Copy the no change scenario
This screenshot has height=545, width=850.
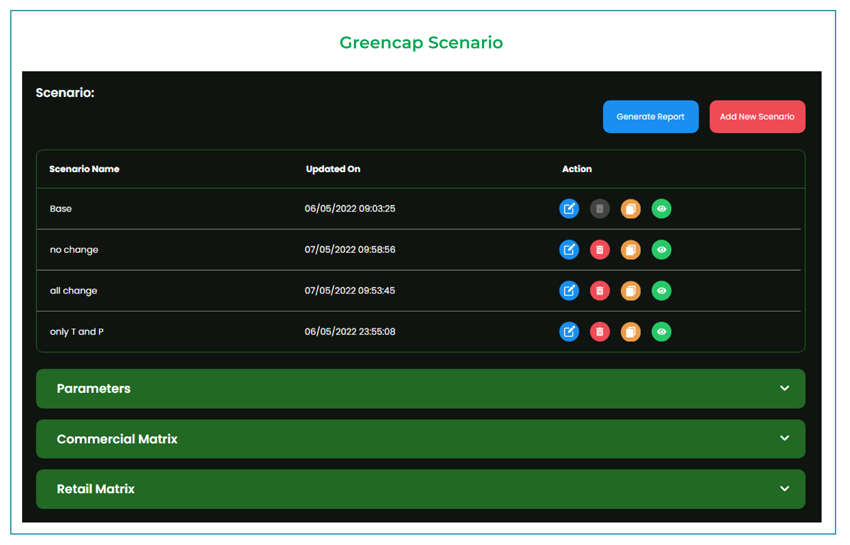[x=630, y=249]
